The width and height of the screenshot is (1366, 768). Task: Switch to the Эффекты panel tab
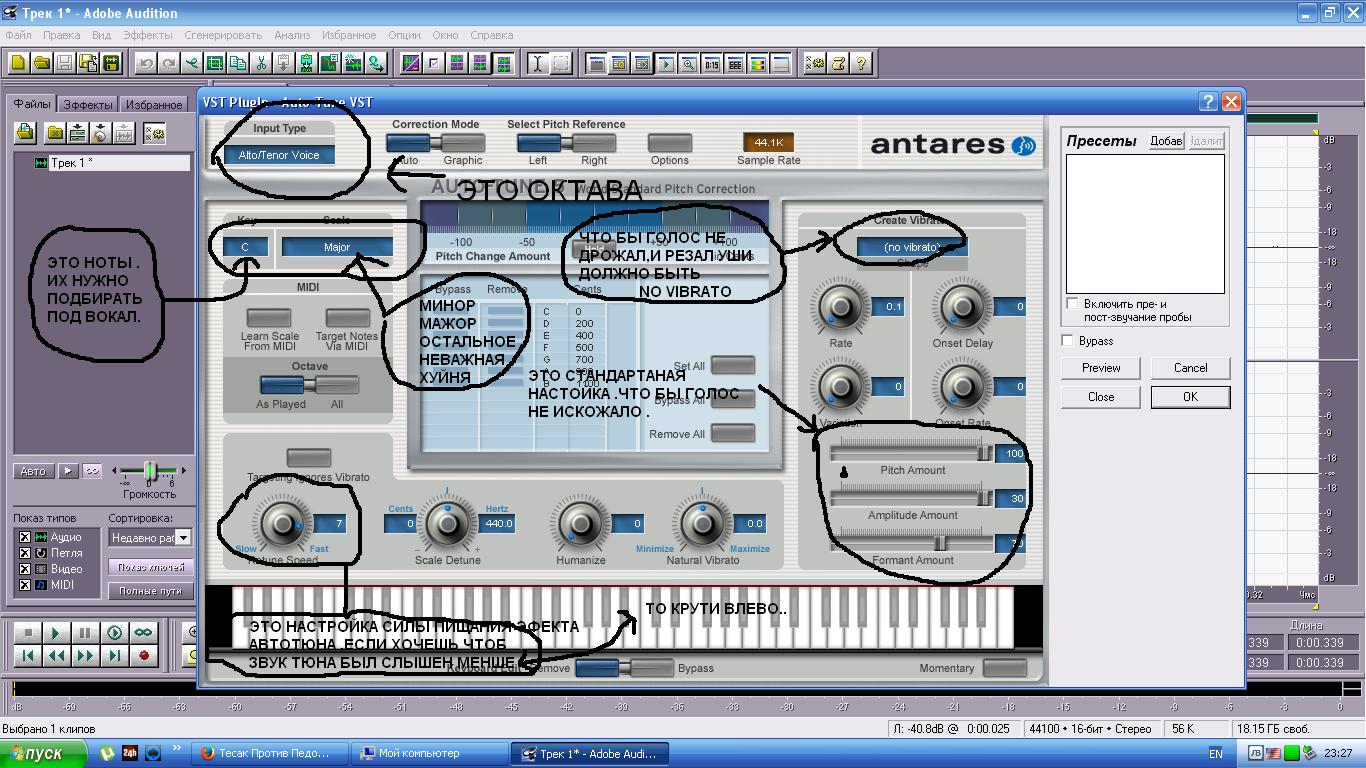click(88, 104)
